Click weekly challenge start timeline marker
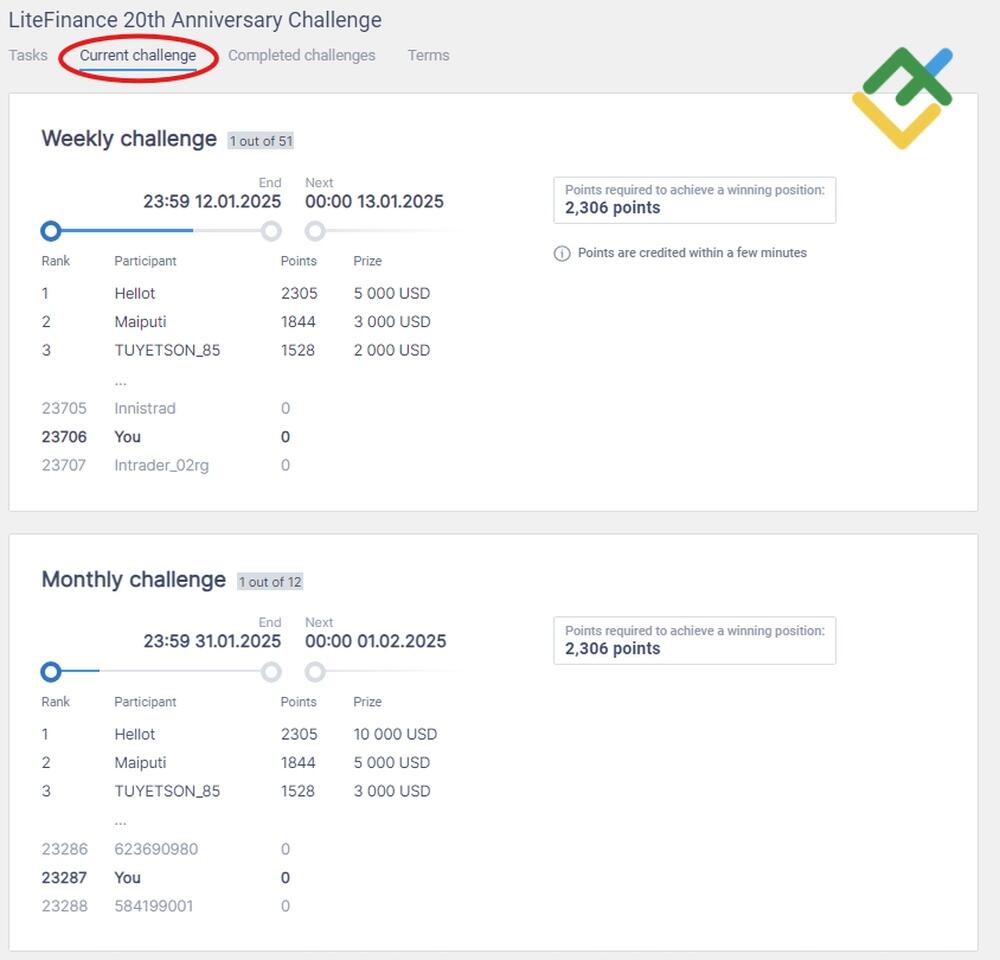The width and height of the screenshot is (1000, 960). [51, 231]
